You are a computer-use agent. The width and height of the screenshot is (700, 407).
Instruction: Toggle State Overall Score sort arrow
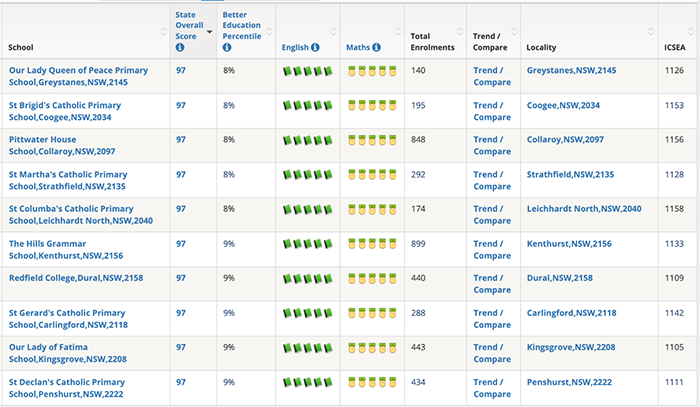[x=209, y=32]
